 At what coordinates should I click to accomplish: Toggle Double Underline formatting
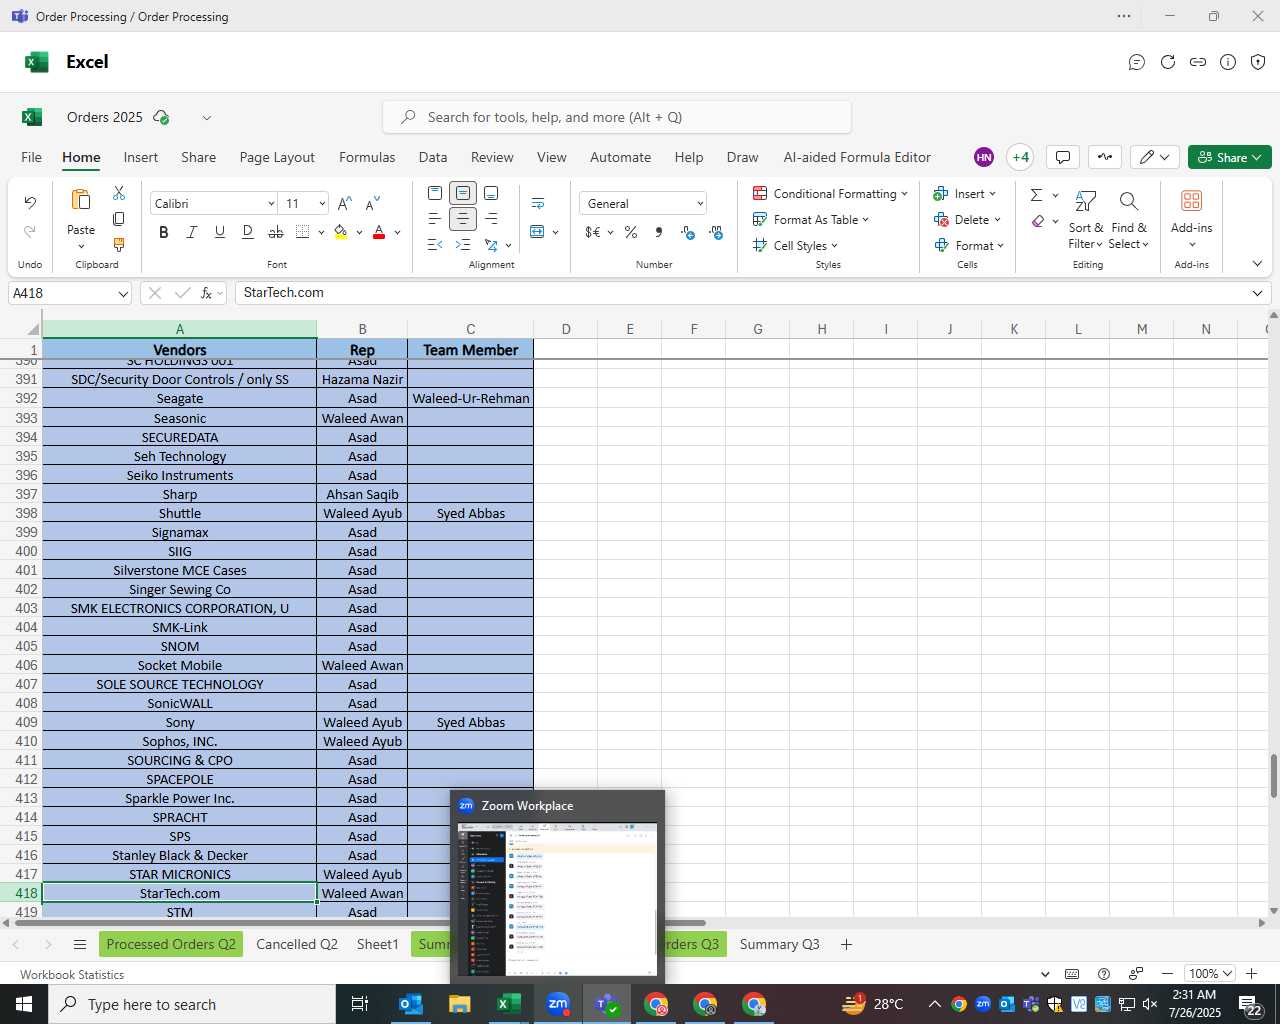248,232
